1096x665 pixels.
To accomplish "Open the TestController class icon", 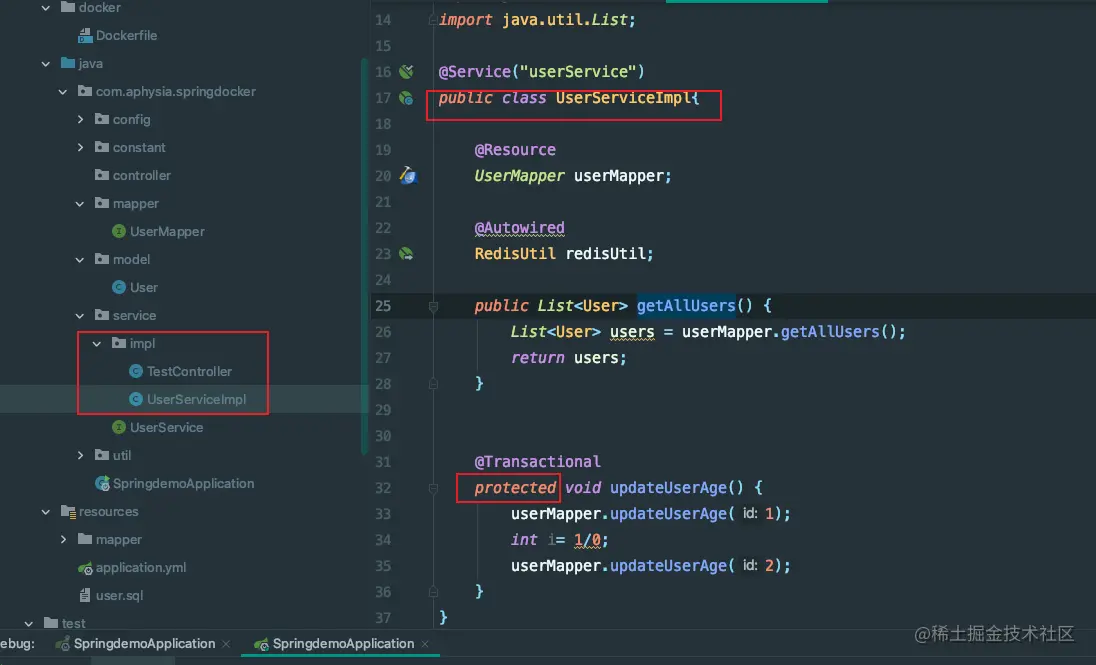I will [x=136, y=371].
